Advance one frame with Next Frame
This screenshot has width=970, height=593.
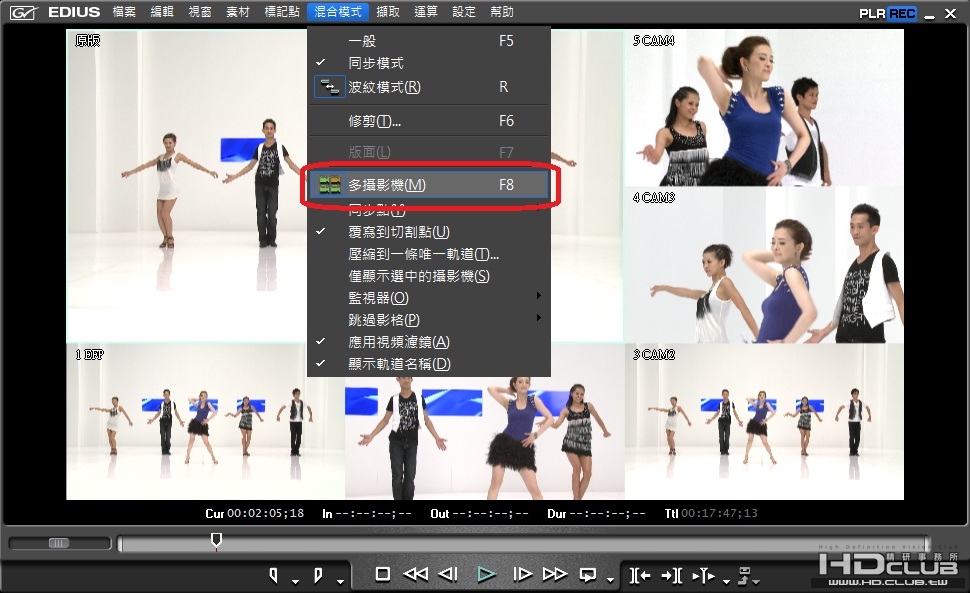(522, 574)
